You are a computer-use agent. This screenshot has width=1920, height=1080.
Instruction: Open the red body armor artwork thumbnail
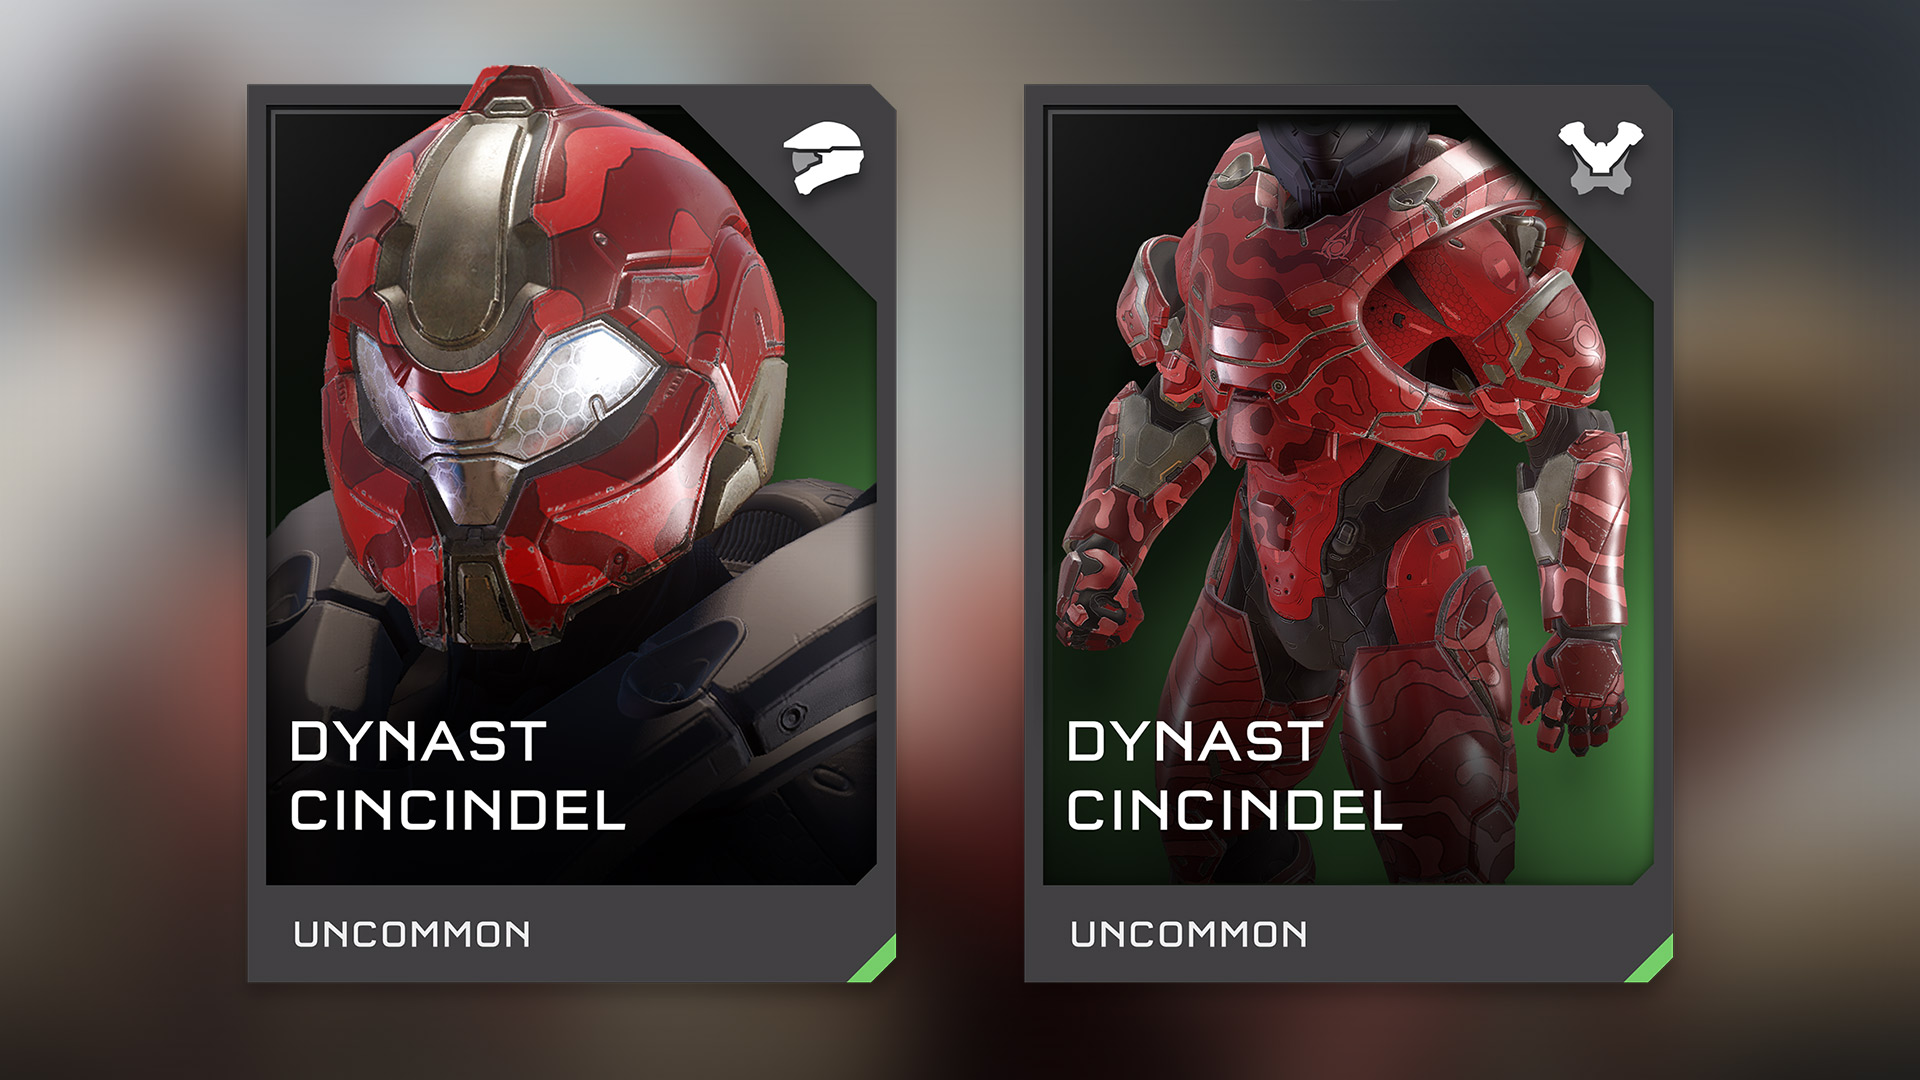tap(1347, 495)
